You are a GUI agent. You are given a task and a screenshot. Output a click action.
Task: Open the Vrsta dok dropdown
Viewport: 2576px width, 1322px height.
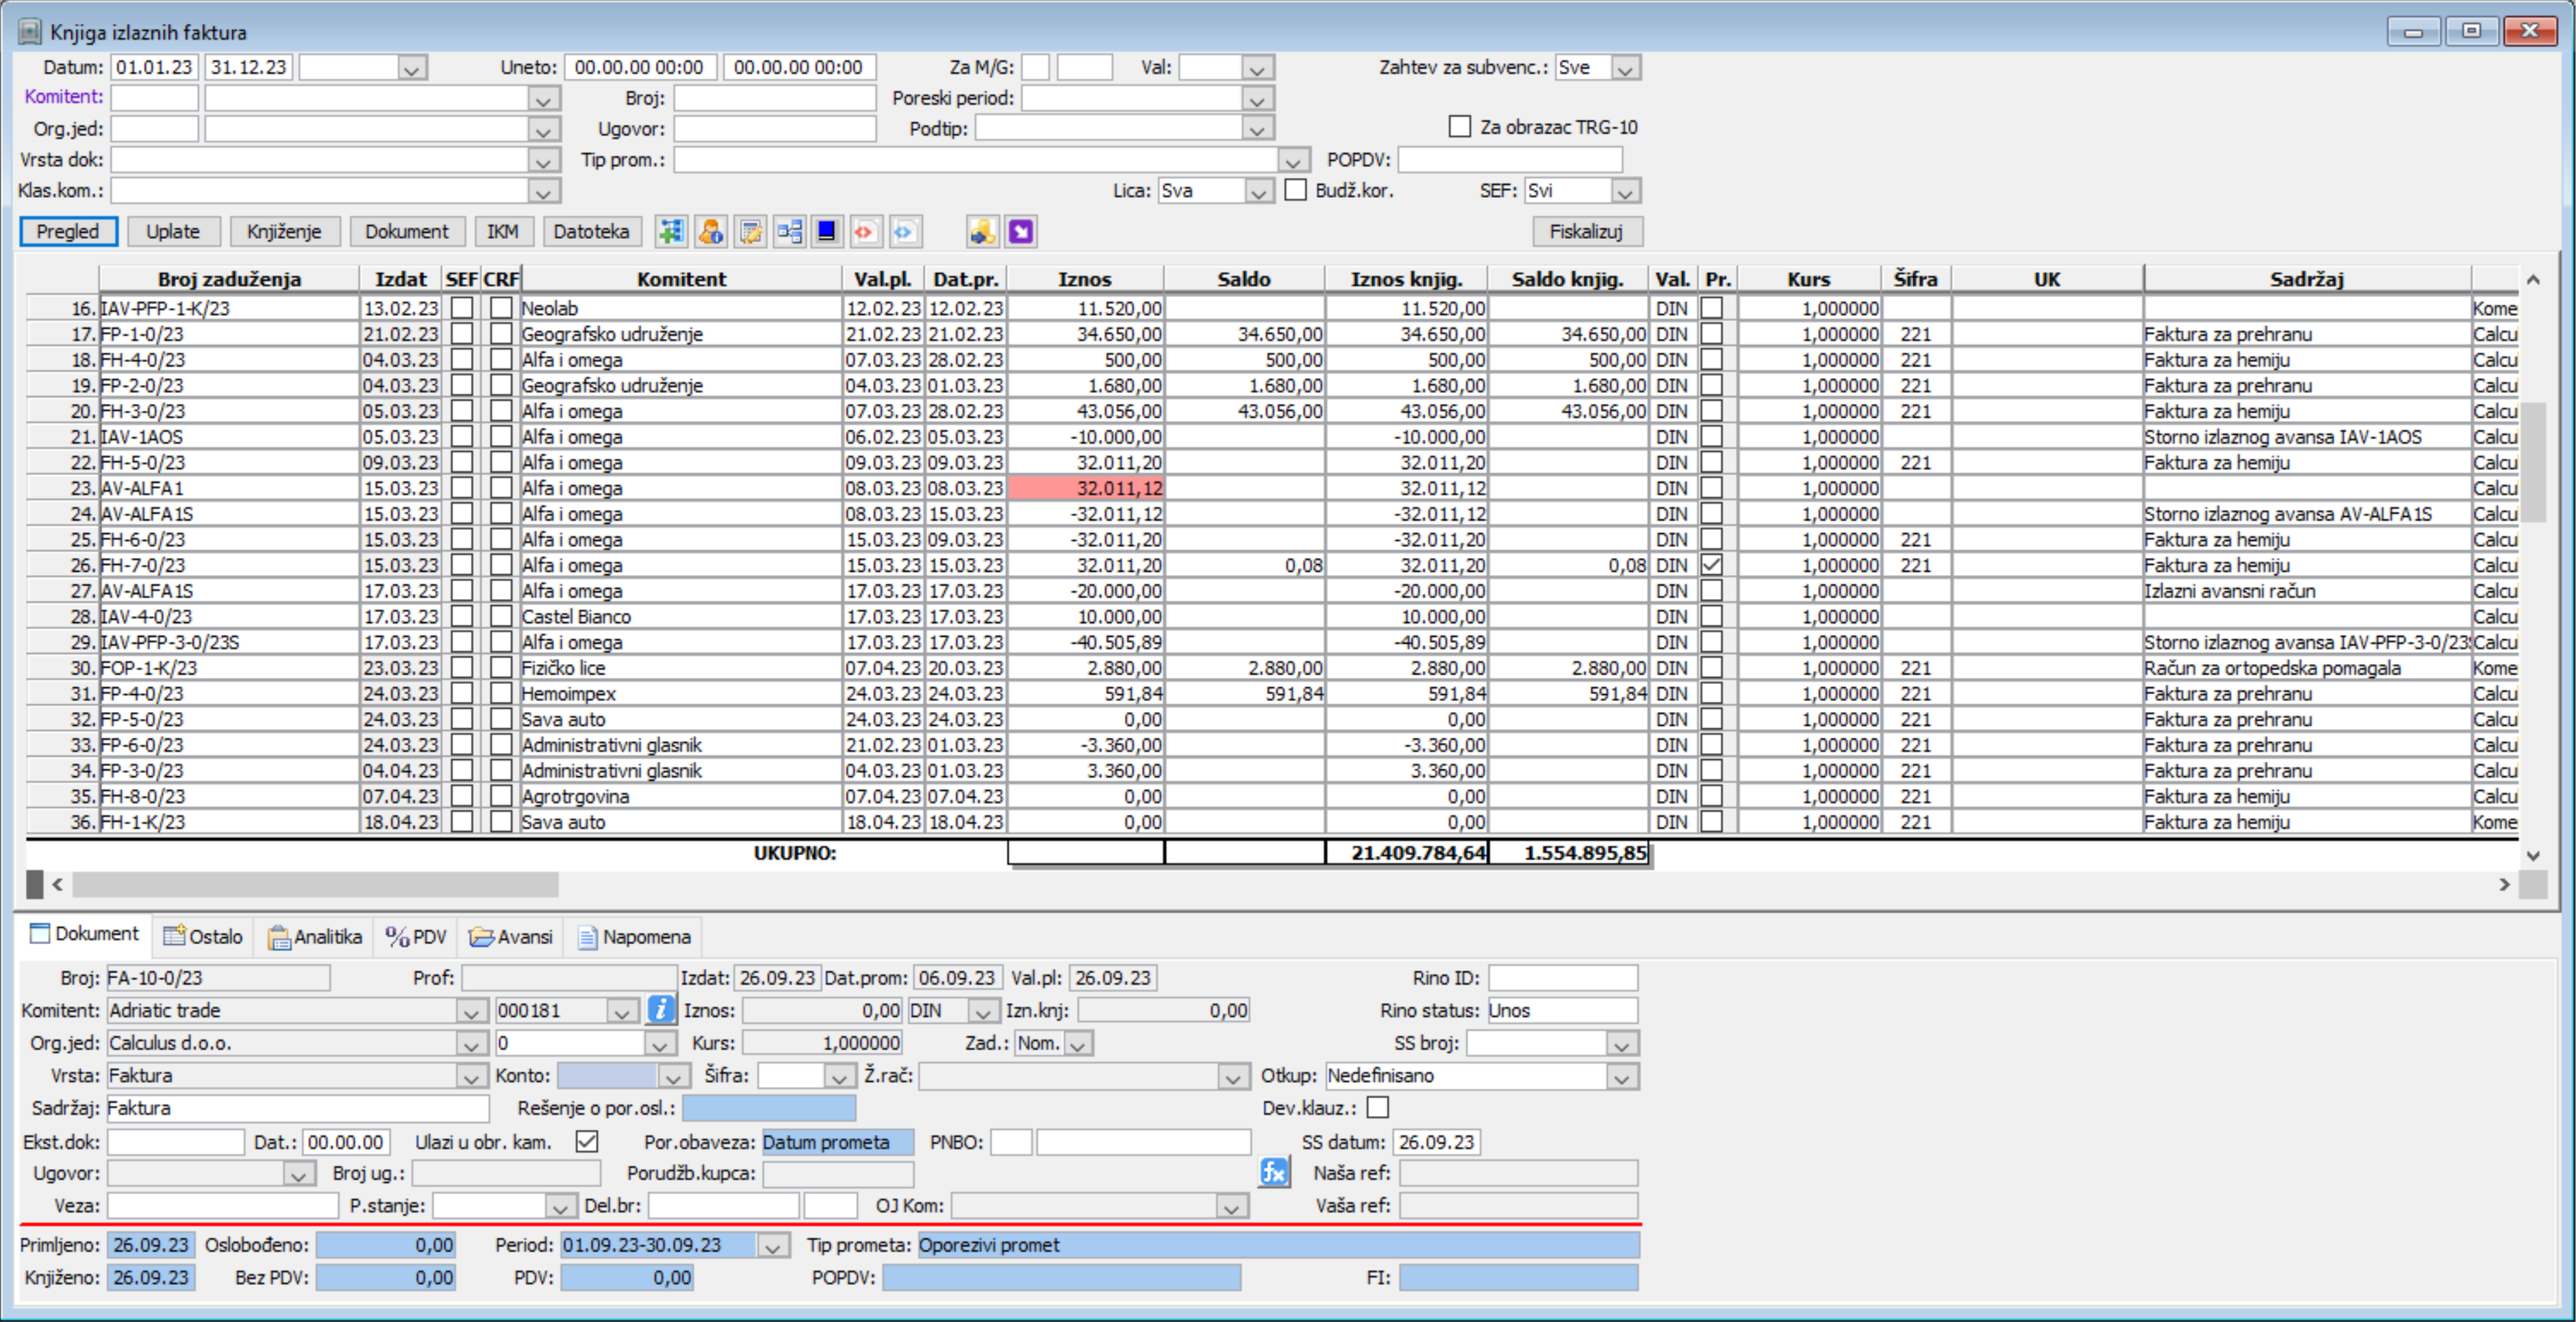pos(543,160)
